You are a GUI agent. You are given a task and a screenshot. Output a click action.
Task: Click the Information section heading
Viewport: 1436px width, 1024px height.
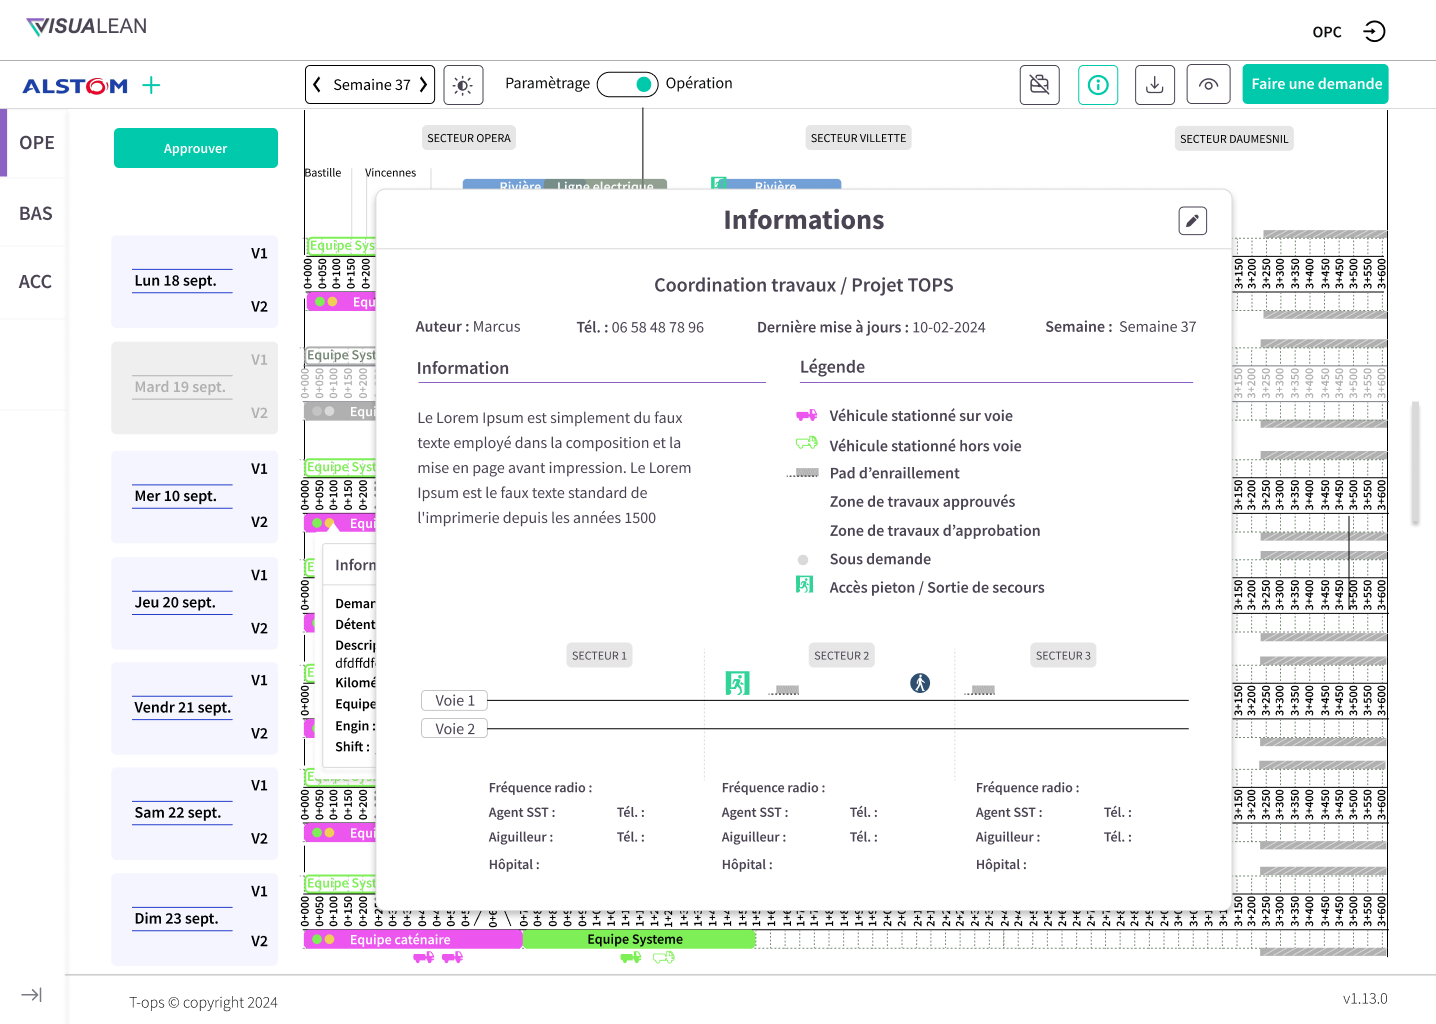tap(463, 368)
